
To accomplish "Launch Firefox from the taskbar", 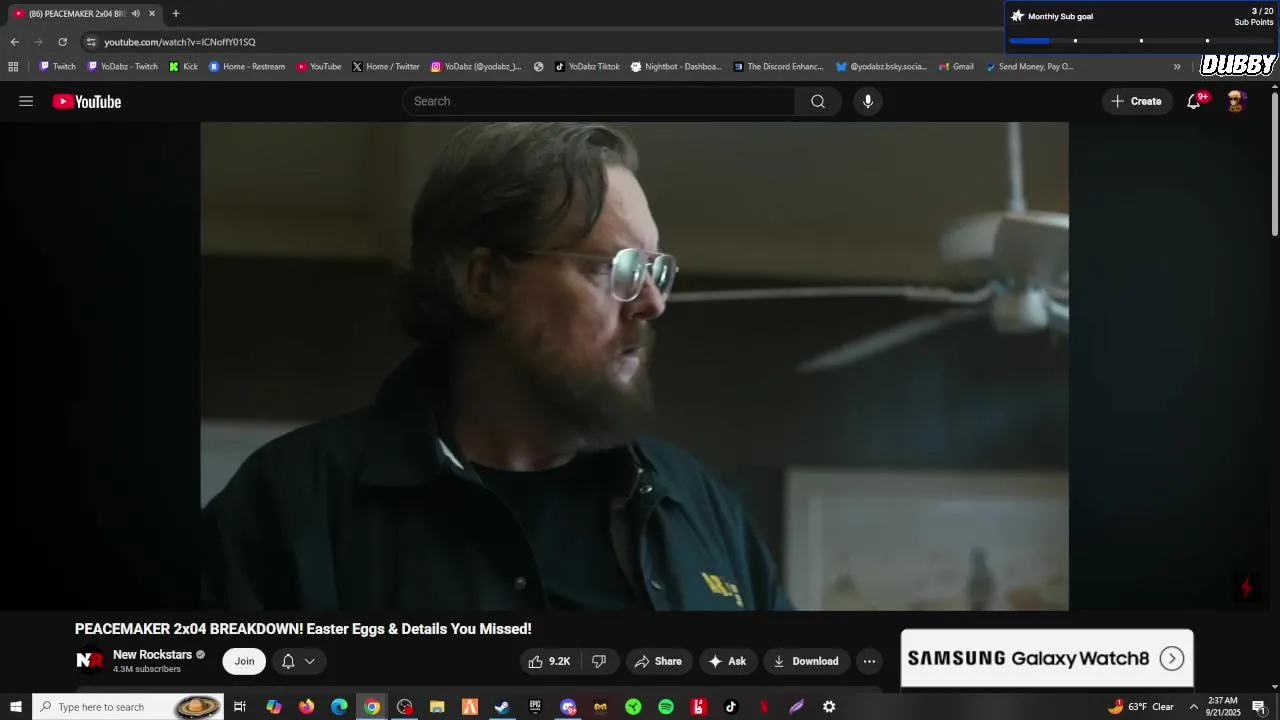I will (306, 707).
